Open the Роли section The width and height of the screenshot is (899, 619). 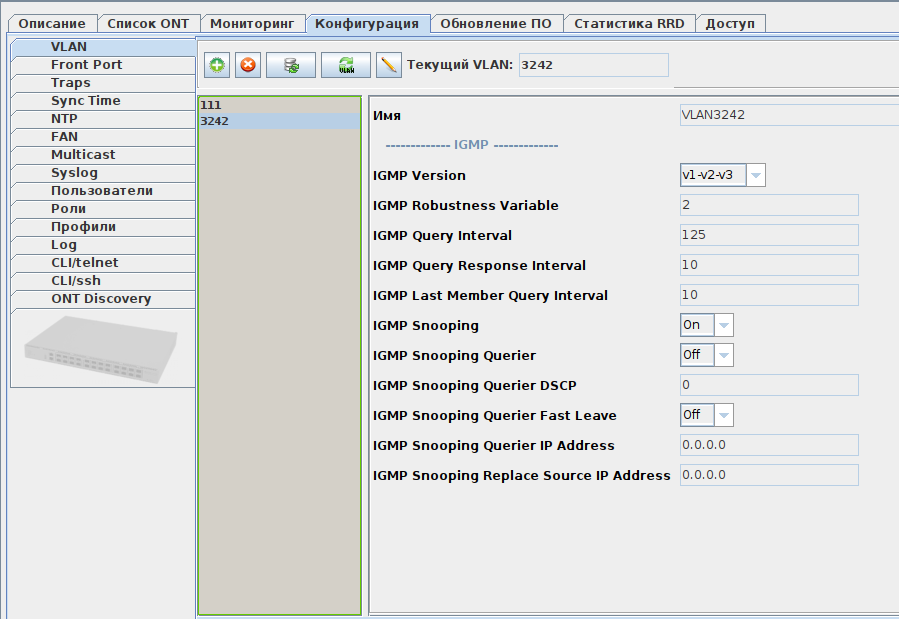[103, 209]
